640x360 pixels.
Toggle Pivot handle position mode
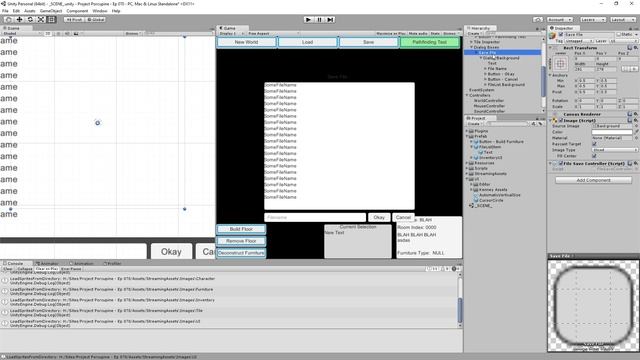point(74,20)
